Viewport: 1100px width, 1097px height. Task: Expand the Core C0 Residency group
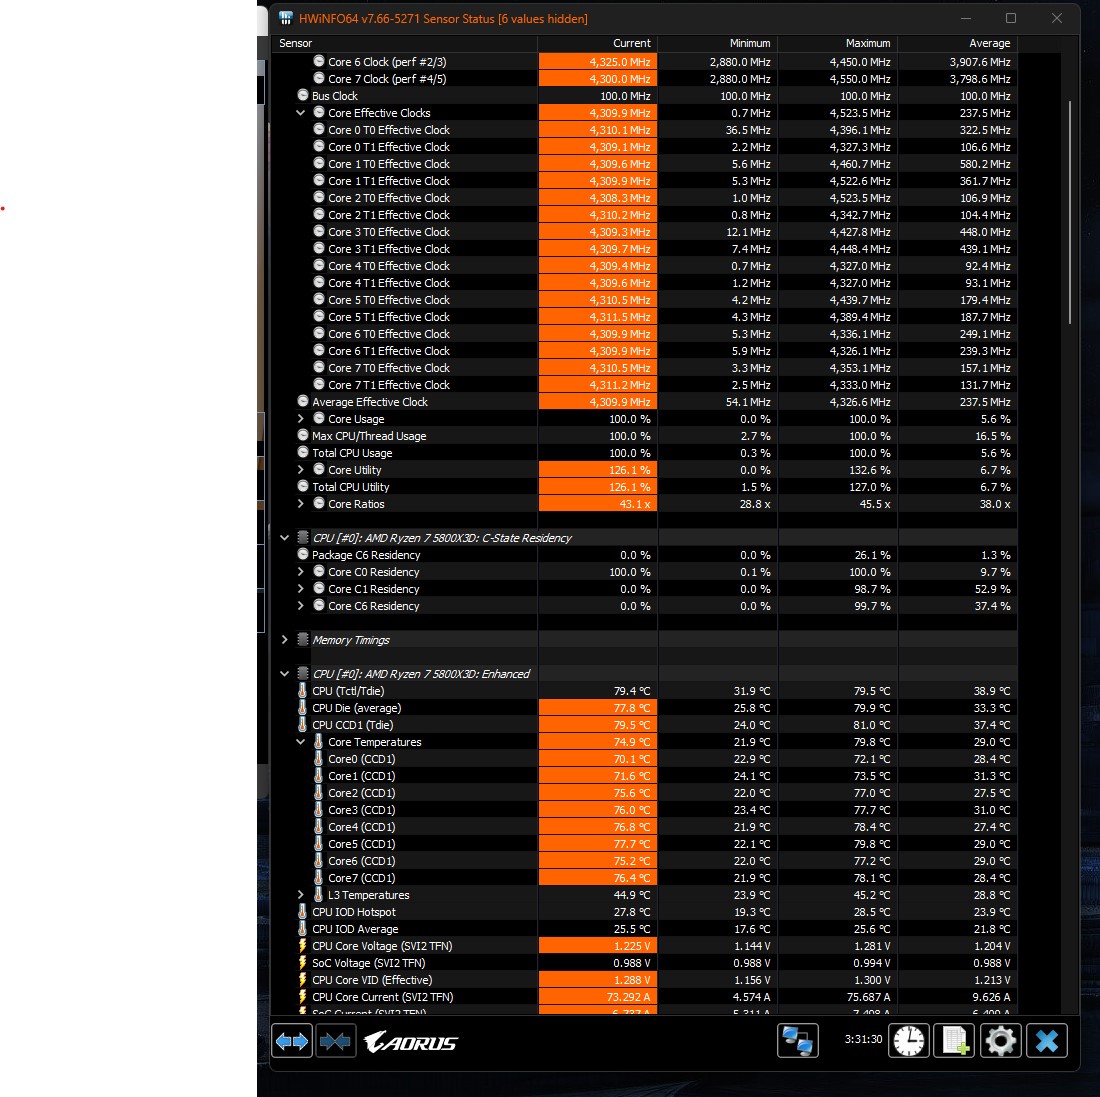click(x=301, y=572)
